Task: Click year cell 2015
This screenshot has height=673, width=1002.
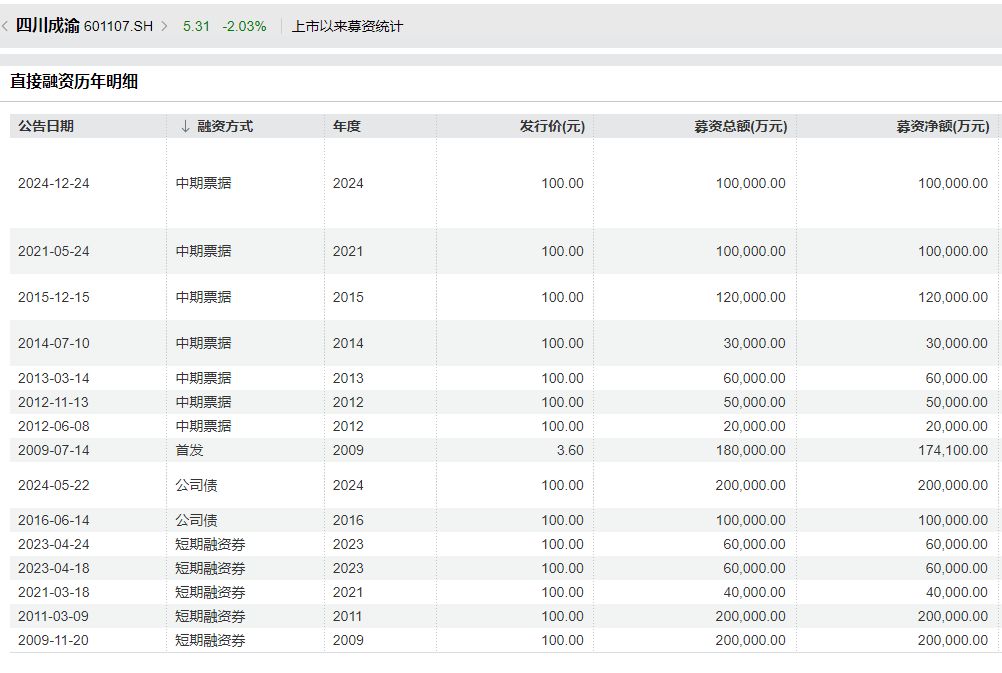Action: [x=348, y=297]
